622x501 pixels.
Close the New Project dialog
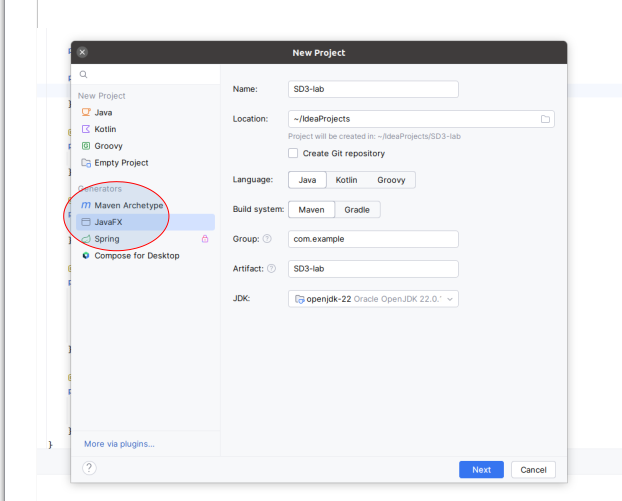point(83,52)
